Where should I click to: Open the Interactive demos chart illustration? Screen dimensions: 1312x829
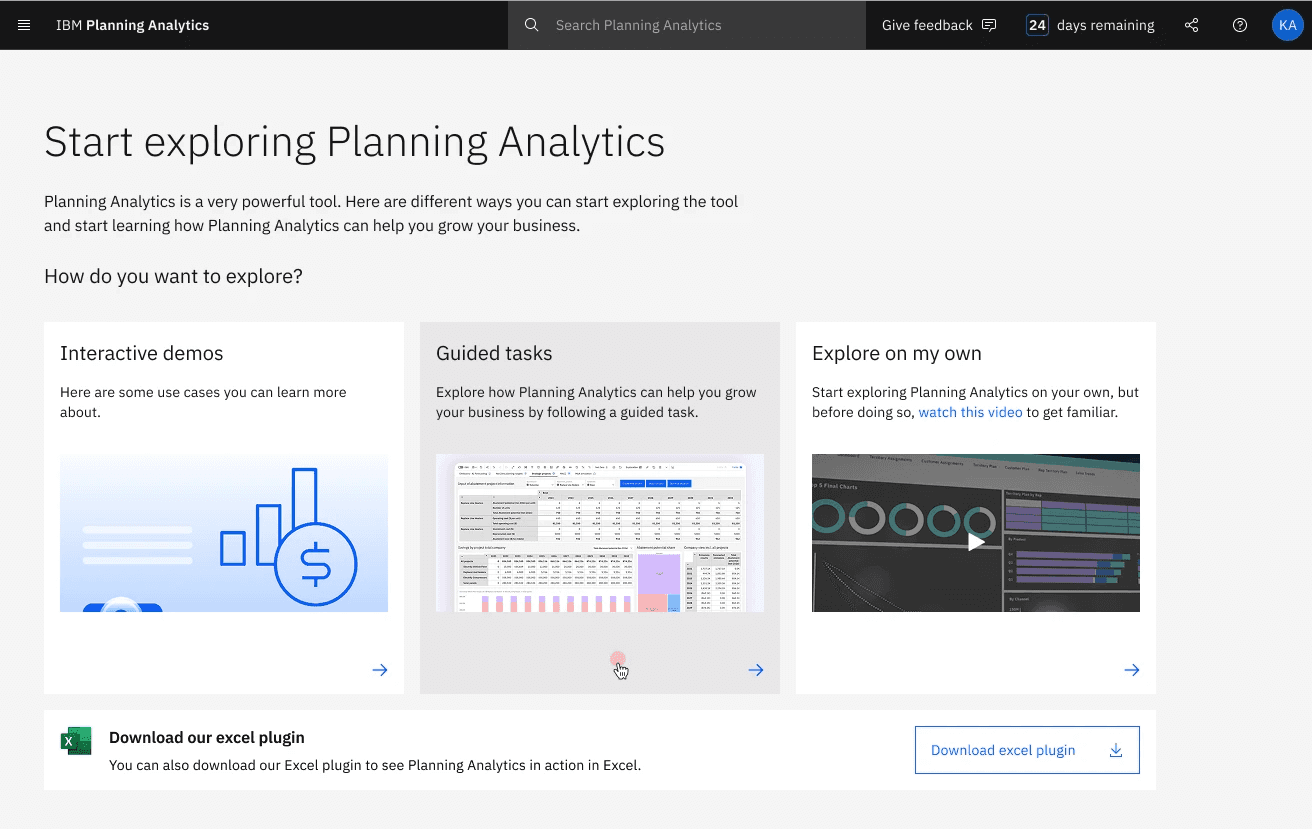click(224, 533)
